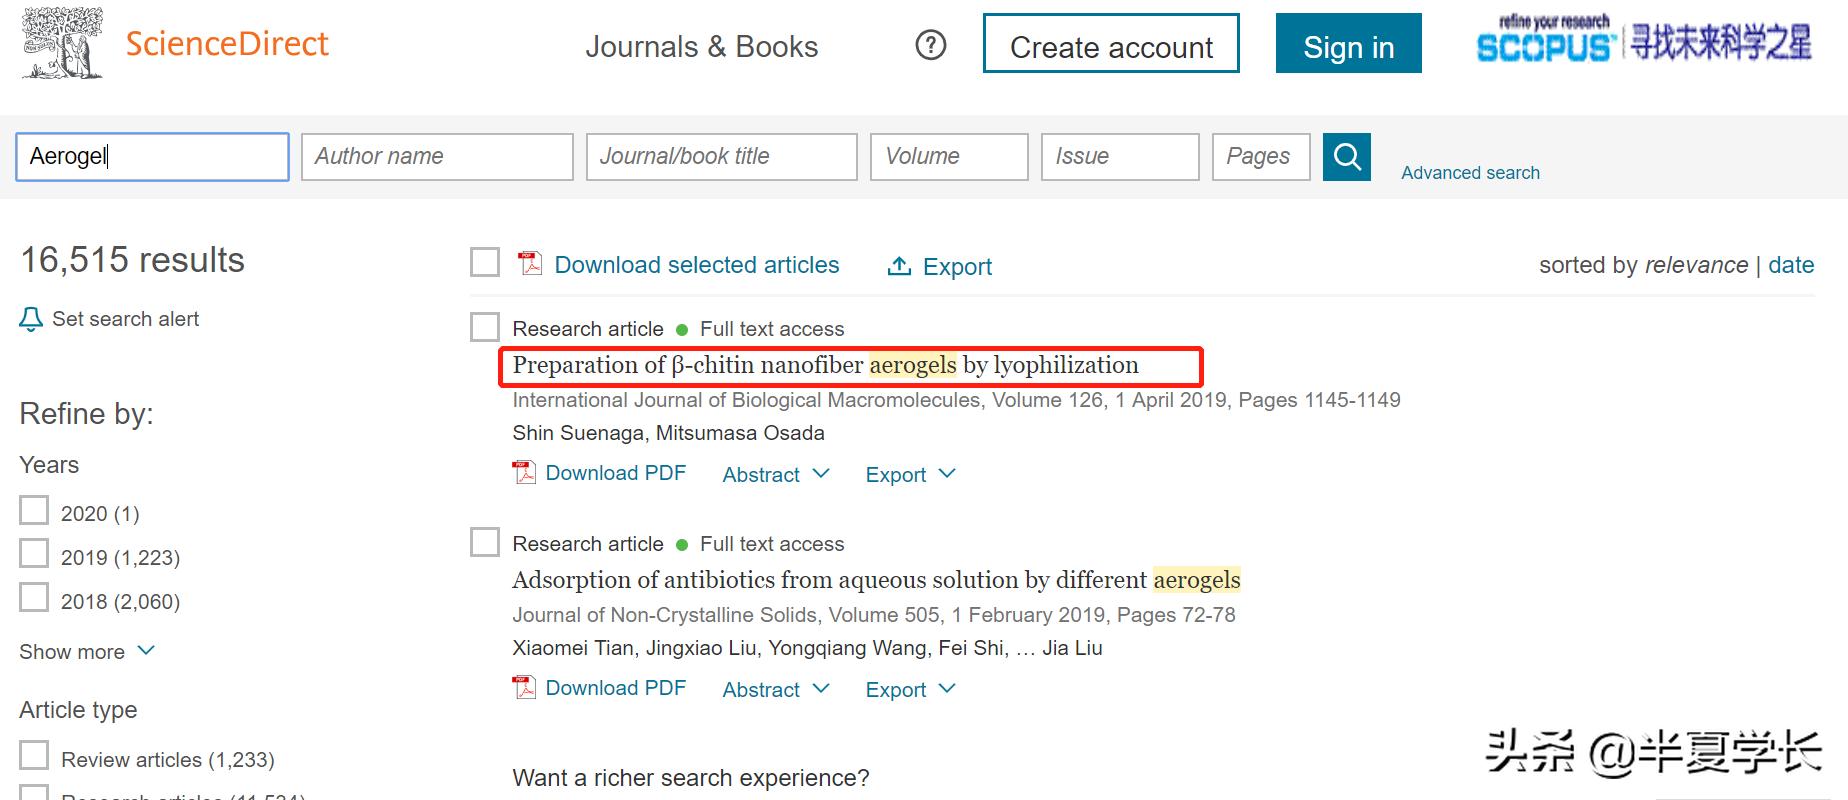Click PDF icon for antibiotics adsorption article
Screen dimensions: 1848x800
[x=524, y=688]
